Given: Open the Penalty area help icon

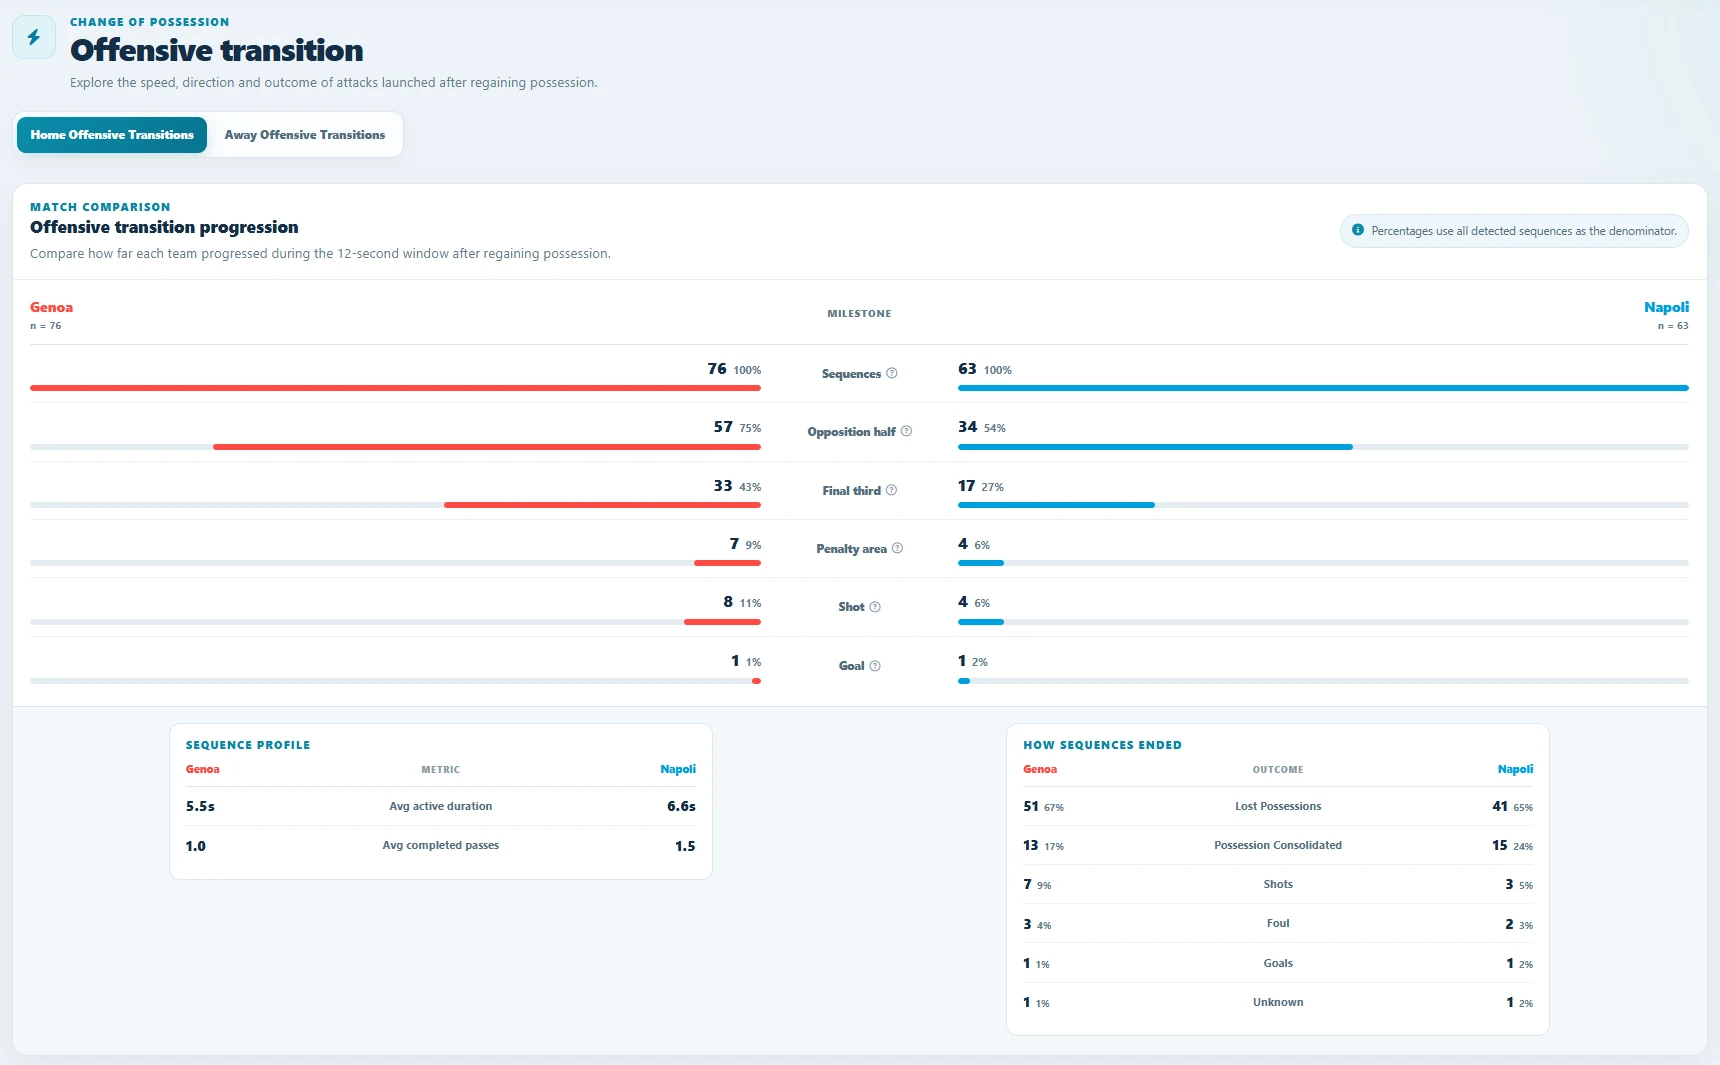Looking at the screenshot, I should tap(898, 548).
